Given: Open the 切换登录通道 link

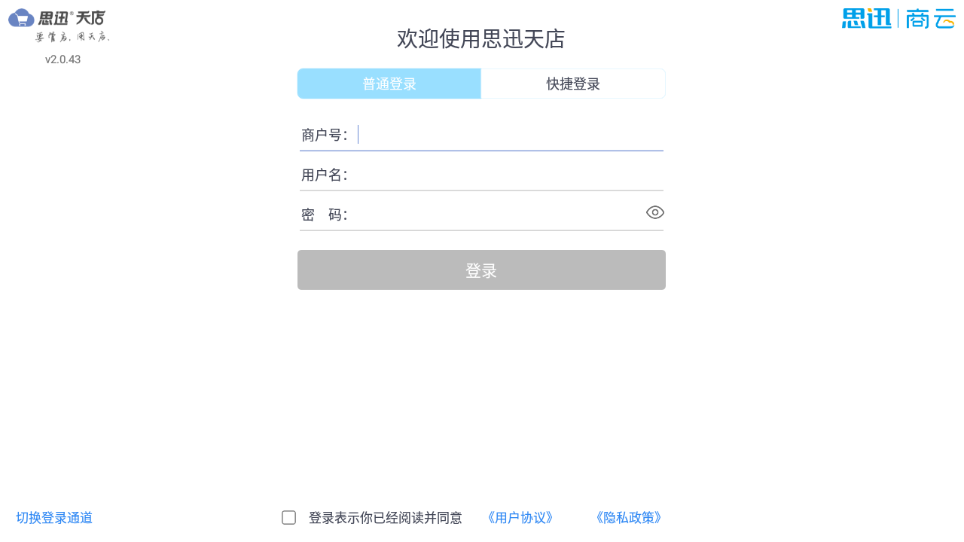Looking at the screenshot, I should pos(54,518).
